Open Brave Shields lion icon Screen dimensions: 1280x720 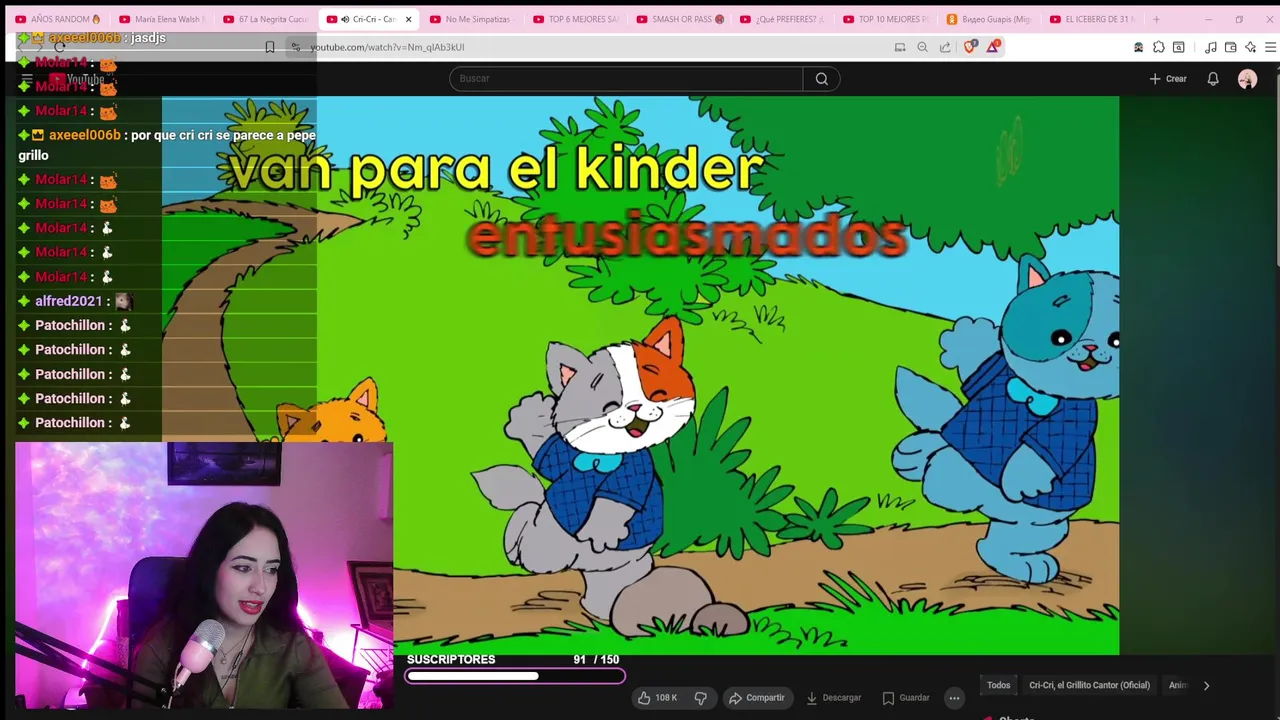969,47
